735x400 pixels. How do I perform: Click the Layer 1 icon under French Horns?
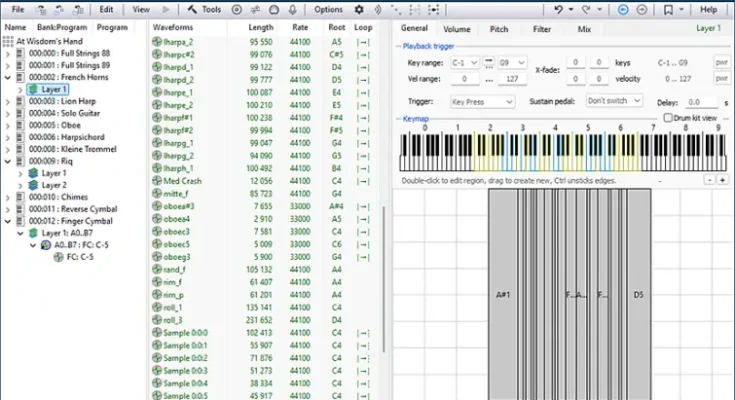tap(33, 89)
